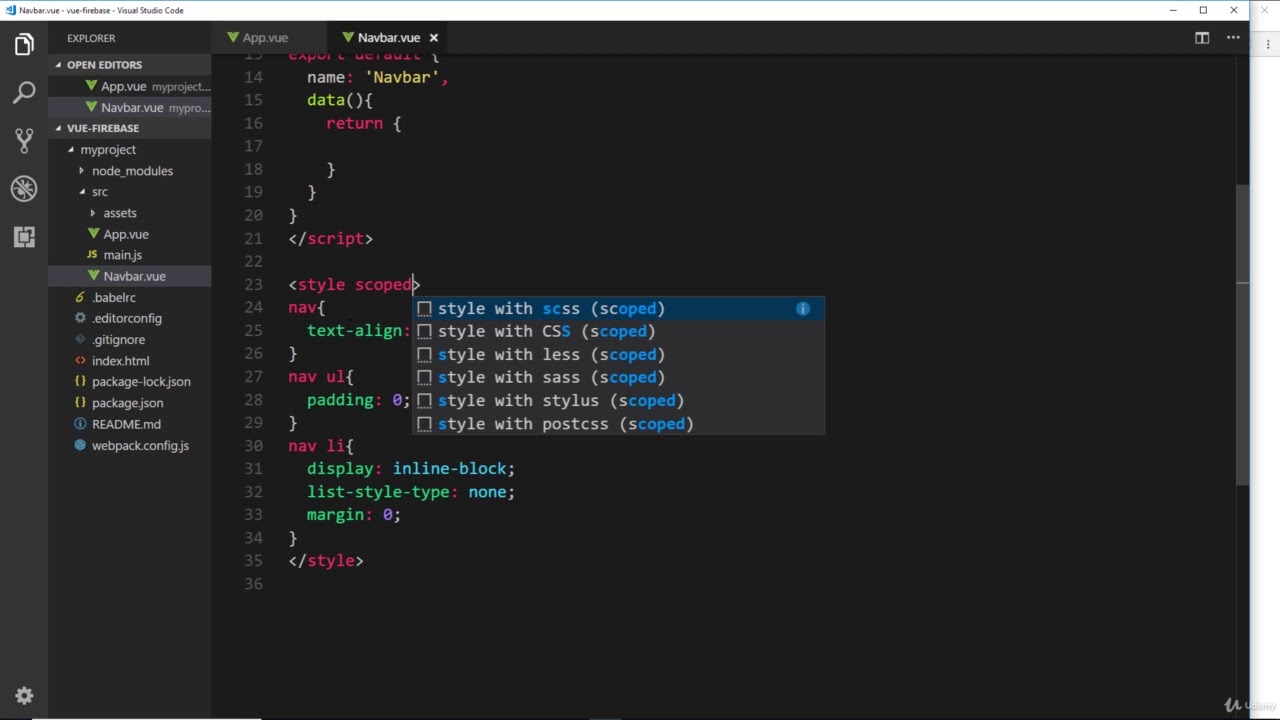Open App.vue under Open Editors

130,87
